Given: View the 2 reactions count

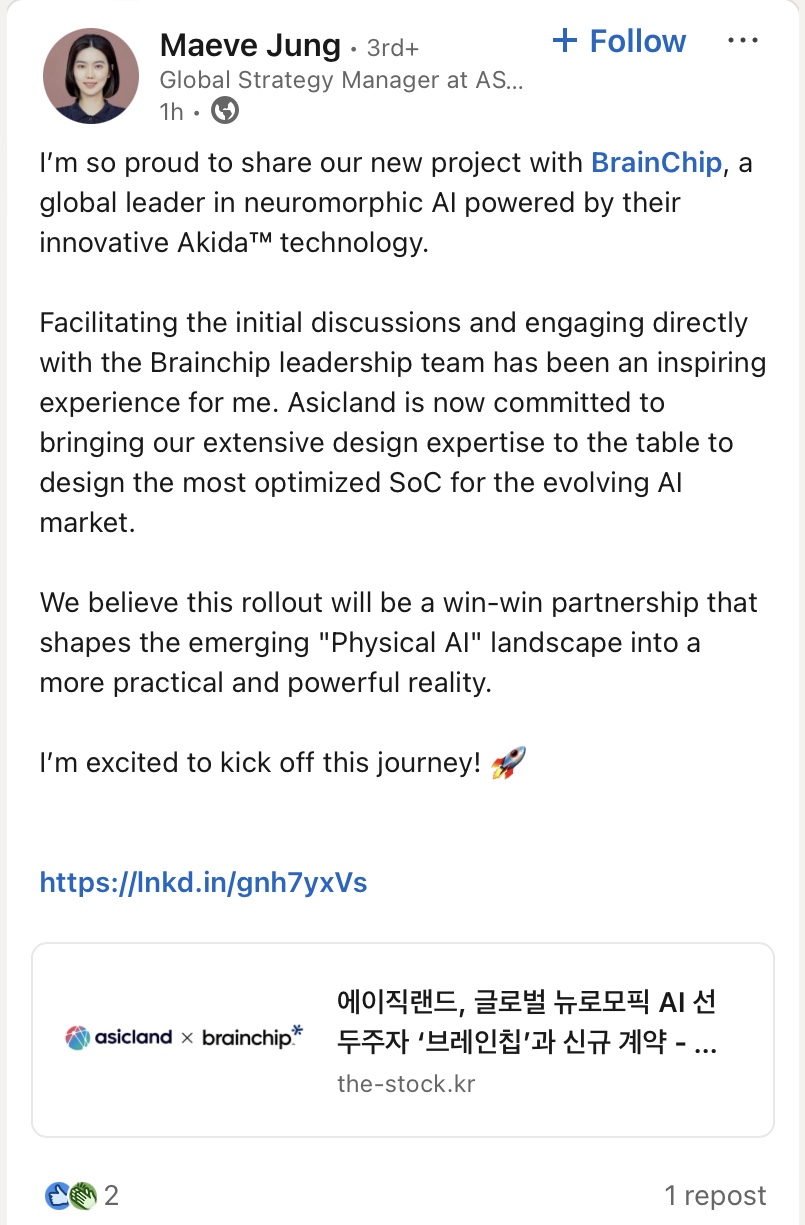Looking at the screenshot, I should 112,1195.
